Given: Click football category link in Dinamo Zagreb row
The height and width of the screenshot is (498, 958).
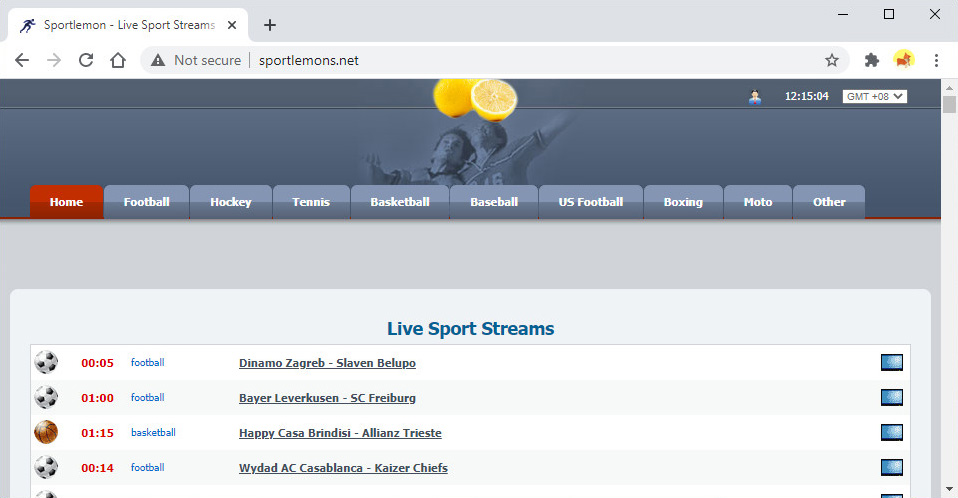Looking at the screenshot, I should (x=147, y=362).
